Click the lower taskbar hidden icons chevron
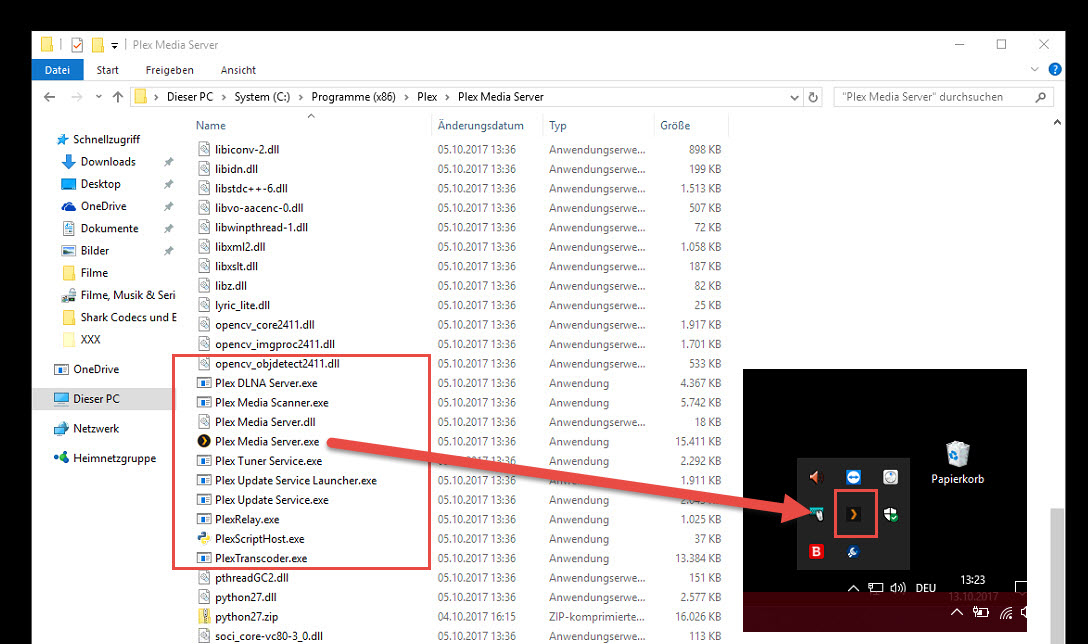Viewport: 1088px width, 644px height. (x=957, y=612)
